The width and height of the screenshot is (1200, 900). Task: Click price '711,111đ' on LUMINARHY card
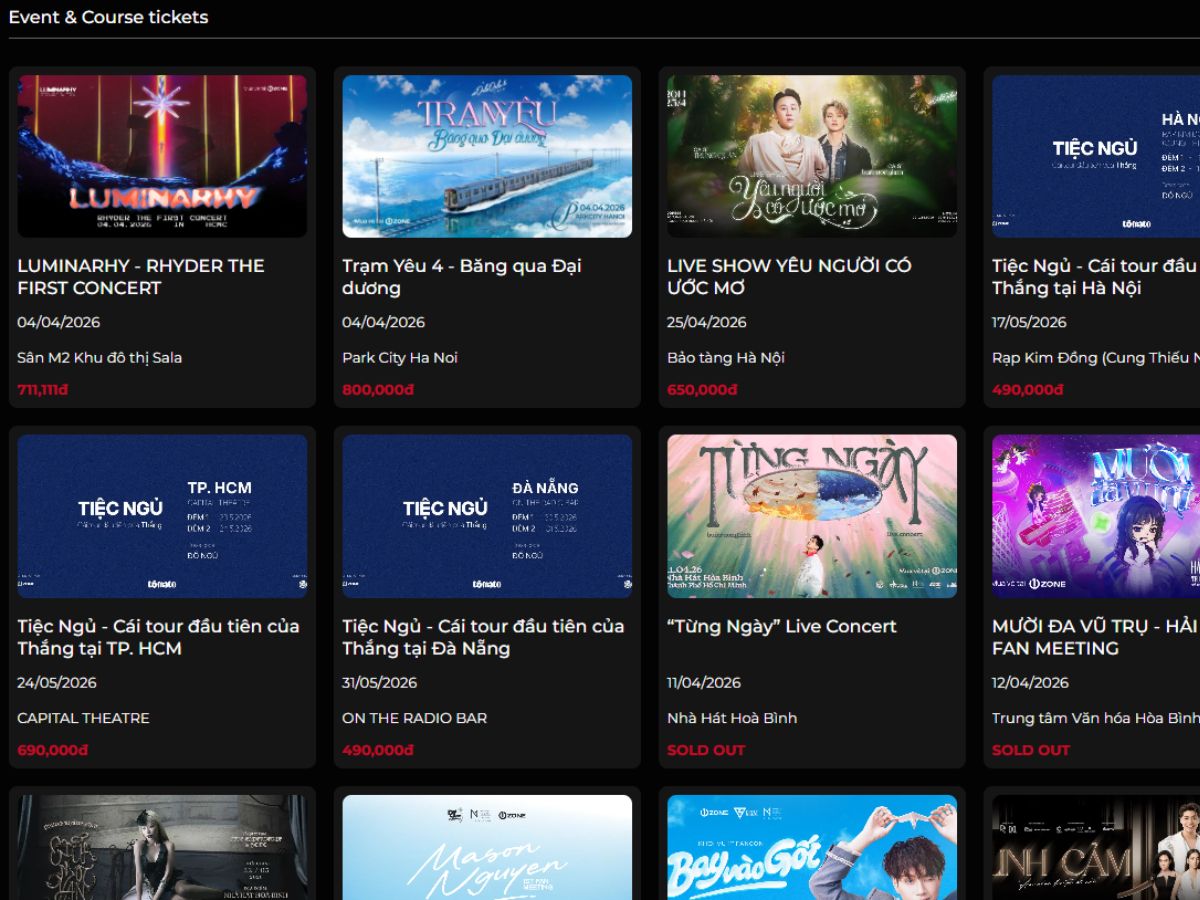pyautogui.click(x=43, y=390)
